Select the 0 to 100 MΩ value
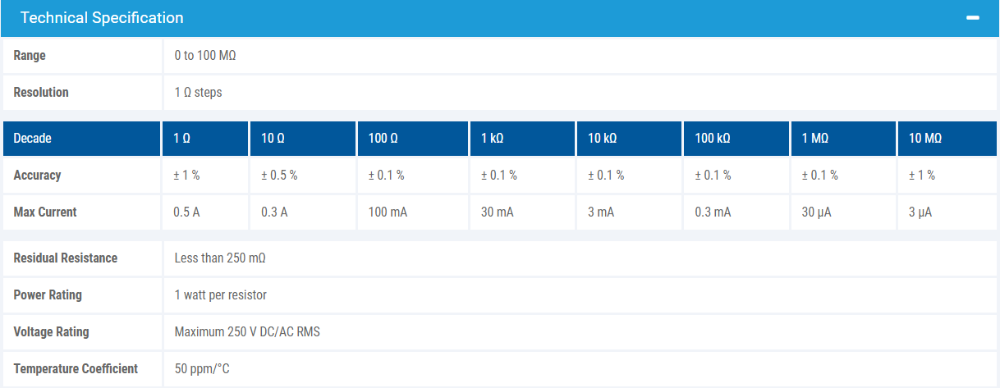Screen dimensions: 1000x388 (205, 56)
